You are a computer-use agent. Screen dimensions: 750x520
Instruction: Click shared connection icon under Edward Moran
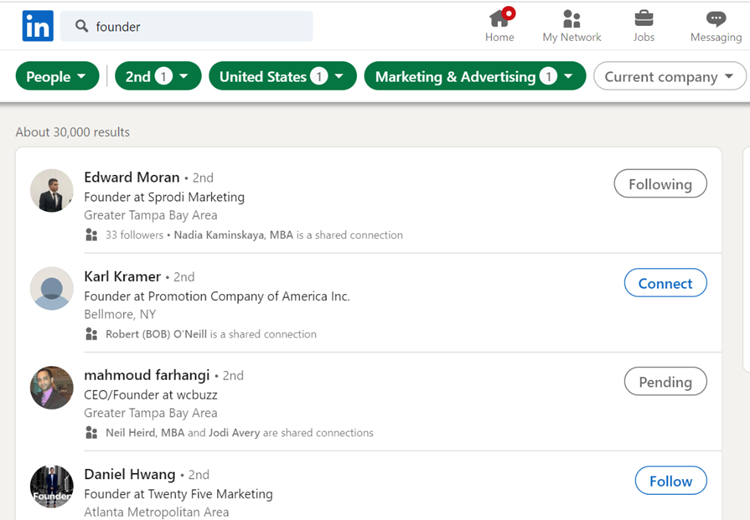coord(91,235)
